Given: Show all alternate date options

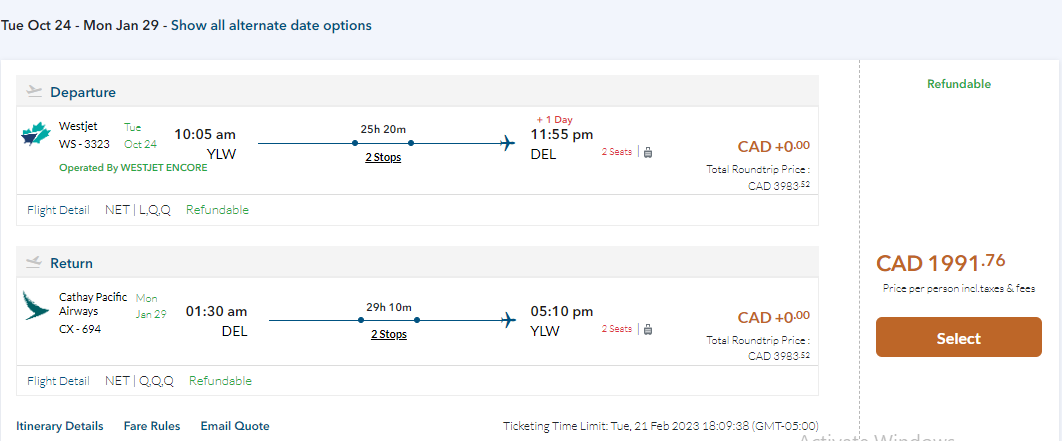Looking at the screenshot, I should [x=271, y=25].
